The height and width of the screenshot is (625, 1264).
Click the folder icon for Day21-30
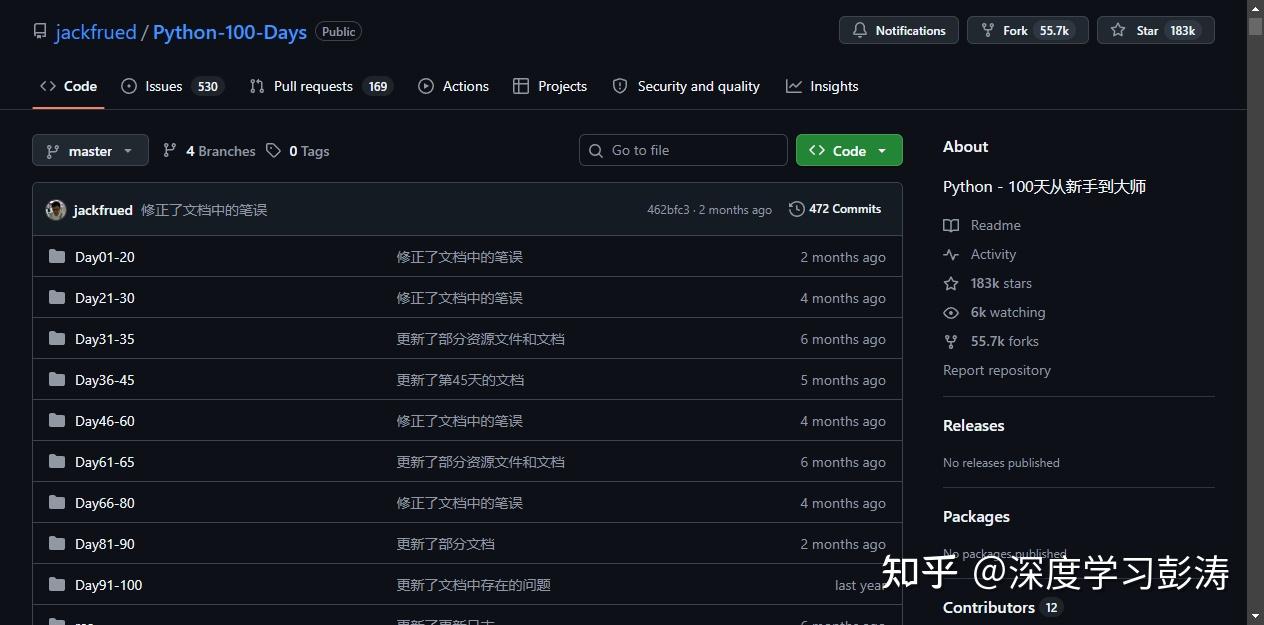[x=57, y=298]
